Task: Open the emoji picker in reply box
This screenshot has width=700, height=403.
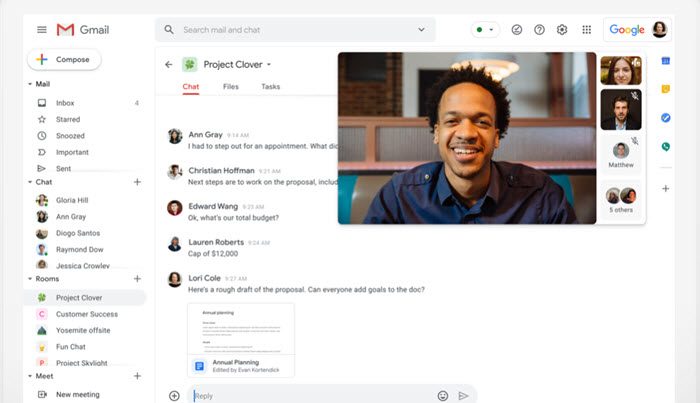Action: pos(442,396)
